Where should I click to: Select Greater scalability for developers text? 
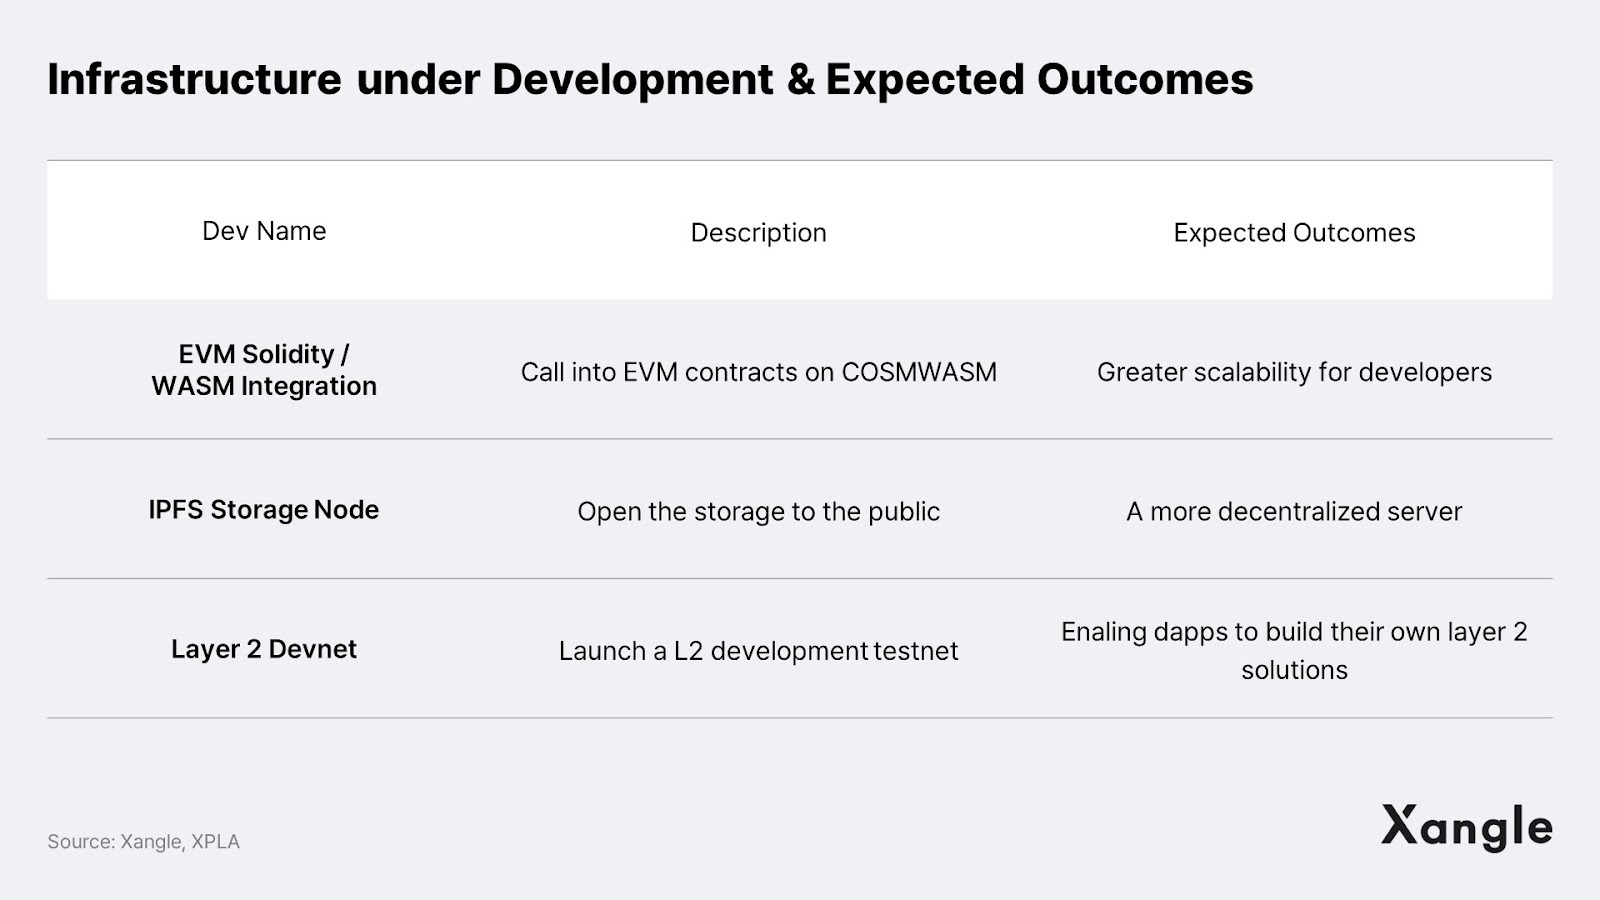pyautogui.click(x=1294, y=372)
